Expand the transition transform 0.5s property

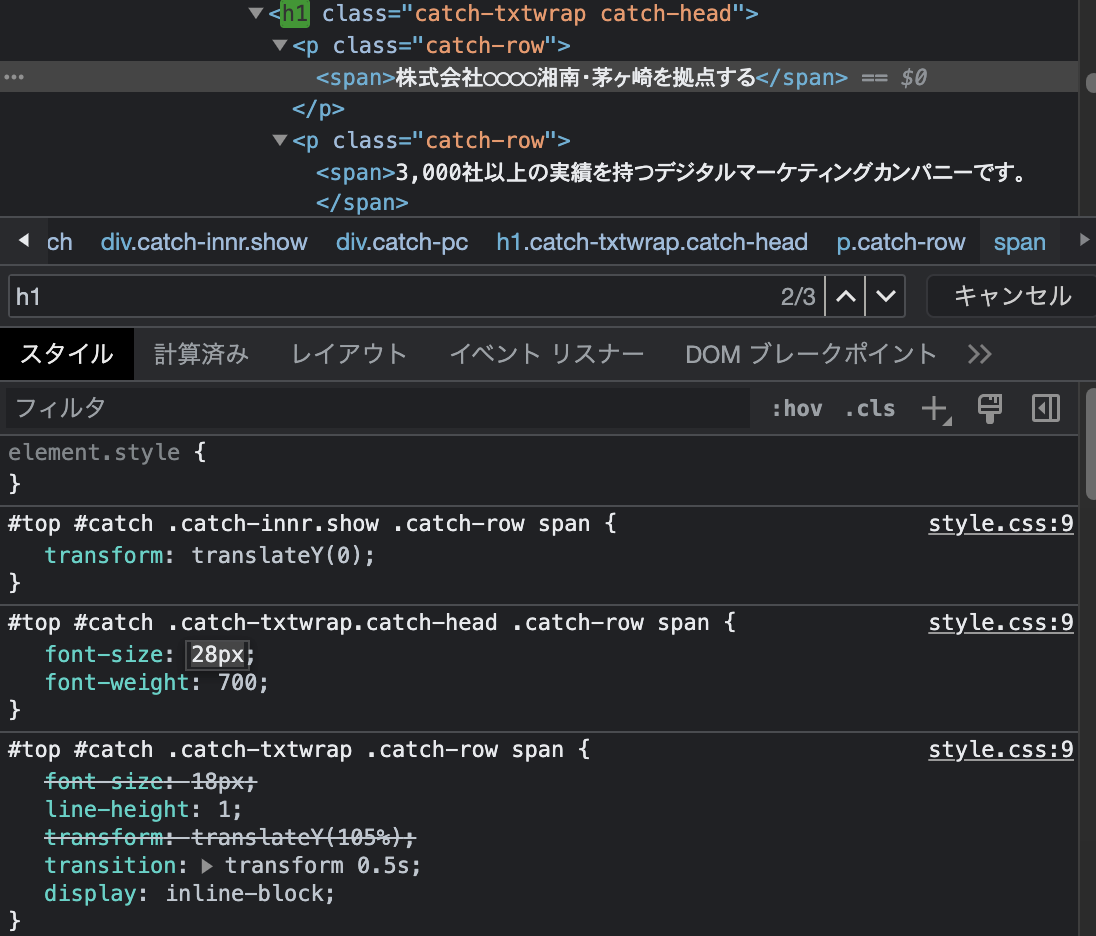click(207, 865)
